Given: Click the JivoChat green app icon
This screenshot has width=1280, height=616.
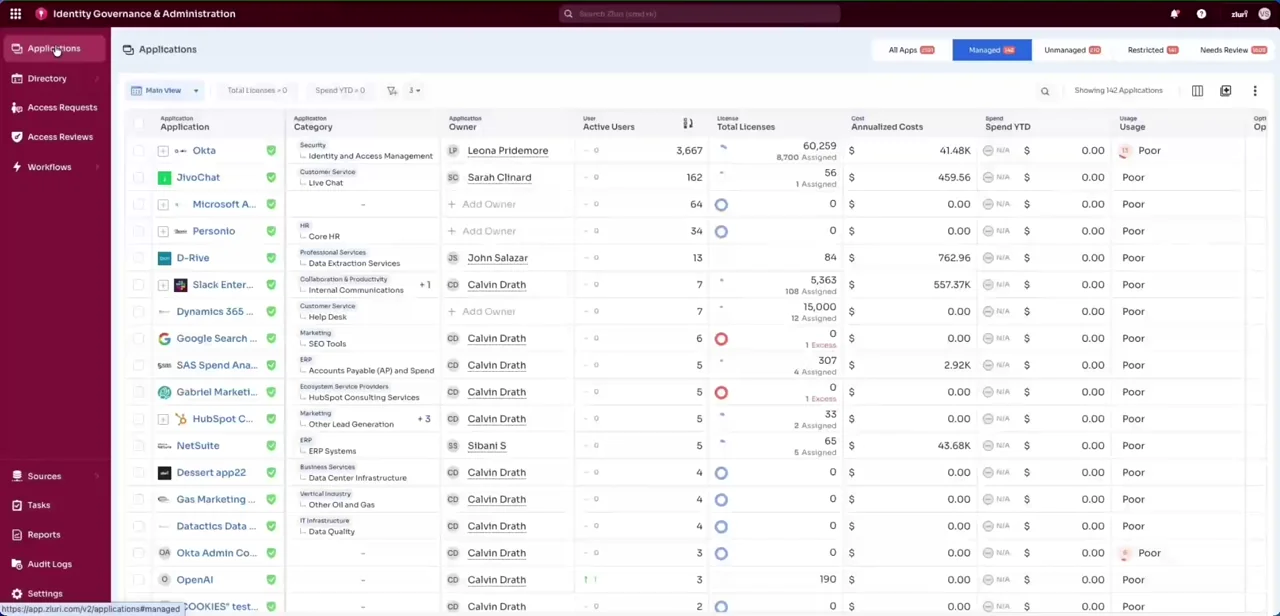Looking at the screenshot, I should 164,177.
